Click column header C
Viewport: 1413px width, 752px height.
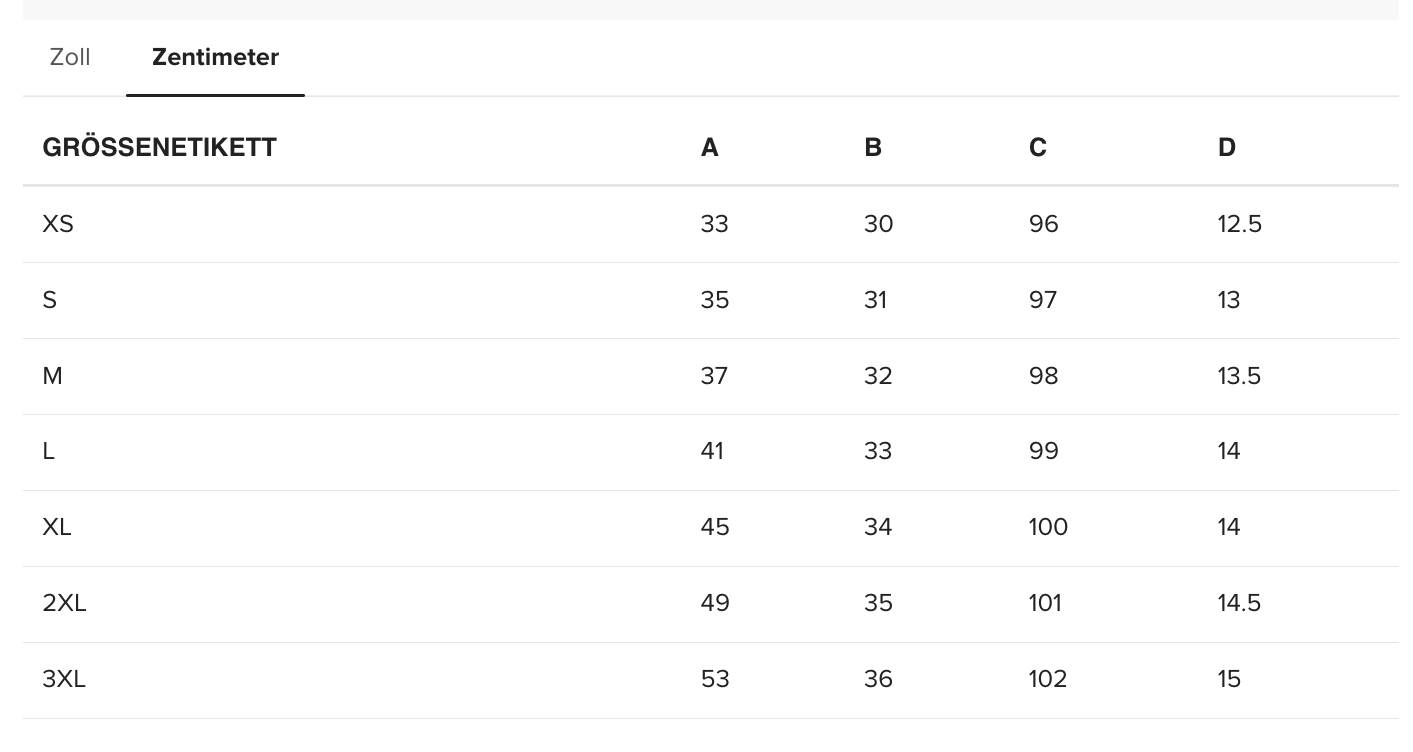pos(1037,147)
